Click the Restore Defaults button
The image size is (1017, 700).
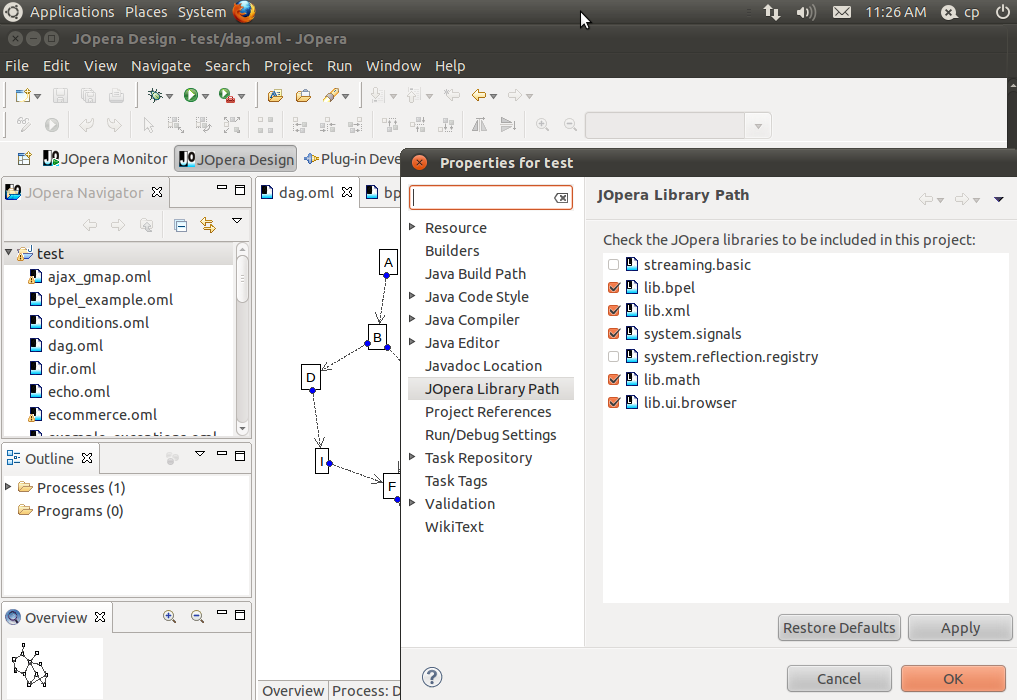pyautogui.click(x=839, y=628)
